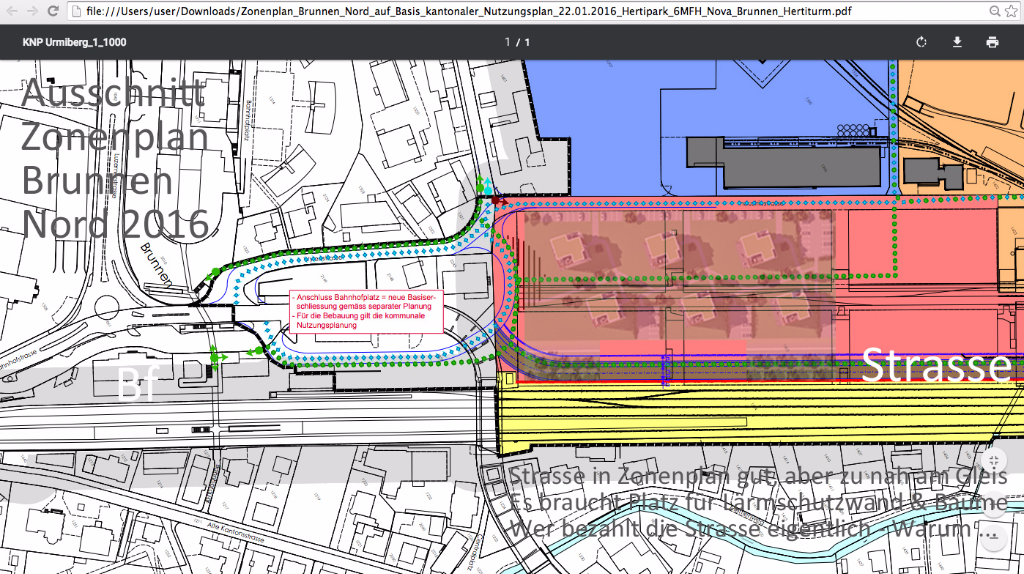Click the browser back arrow
This screenshot has width=1024, height=574.
coord(11,10)
